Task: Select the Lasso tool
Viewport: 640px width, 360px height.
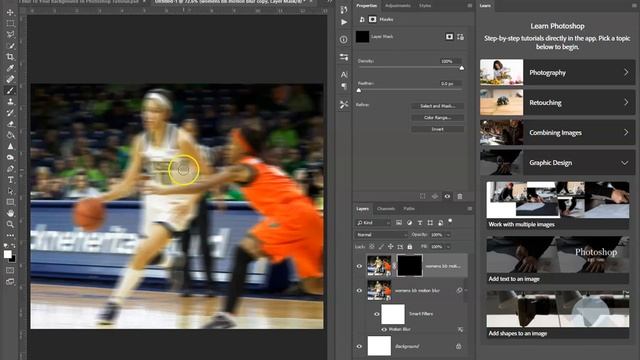Action: 10,34
